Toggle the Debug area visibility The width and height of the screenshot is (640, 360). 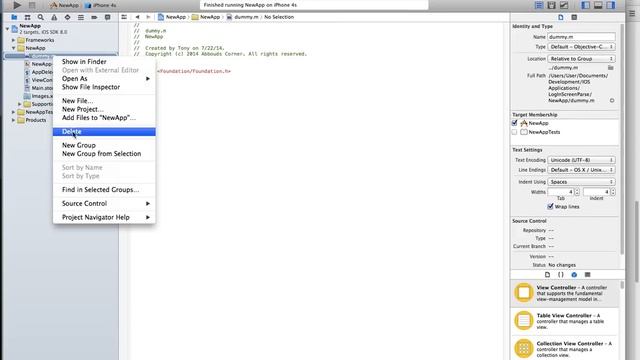point(598,5)
